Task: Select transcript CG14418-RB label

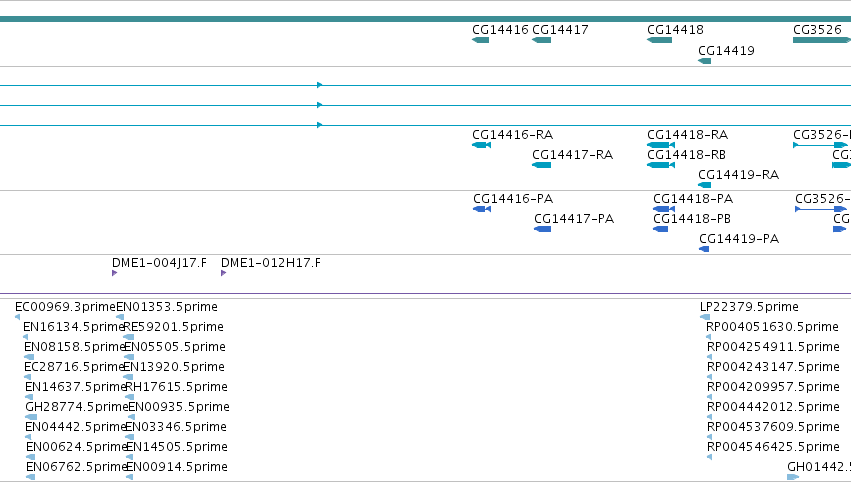Action: pyautogui.click(x=687, y=155)
